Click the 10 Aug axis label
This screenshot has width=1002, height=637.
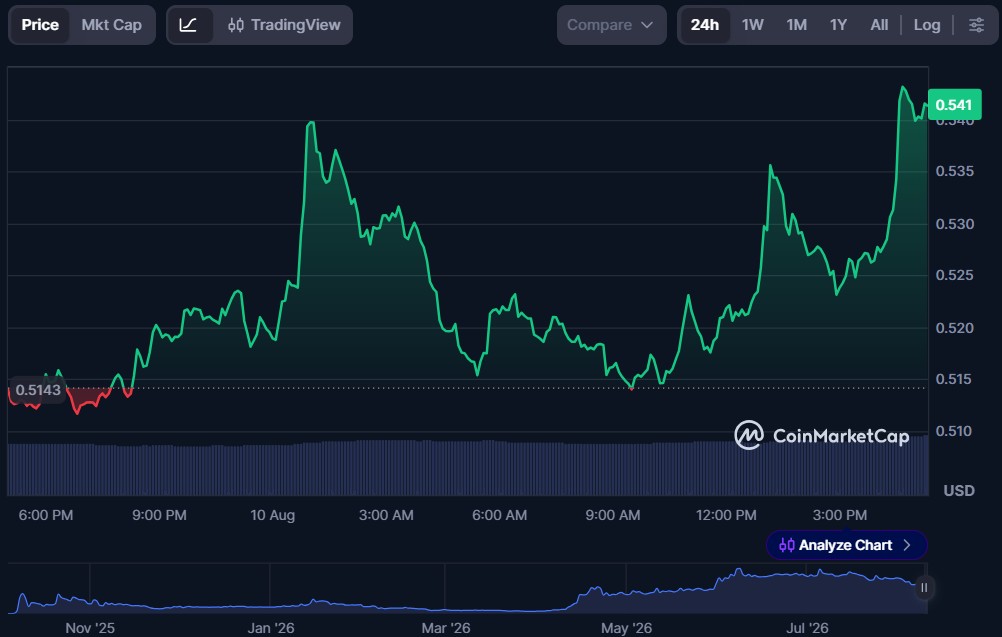point(272,515)
